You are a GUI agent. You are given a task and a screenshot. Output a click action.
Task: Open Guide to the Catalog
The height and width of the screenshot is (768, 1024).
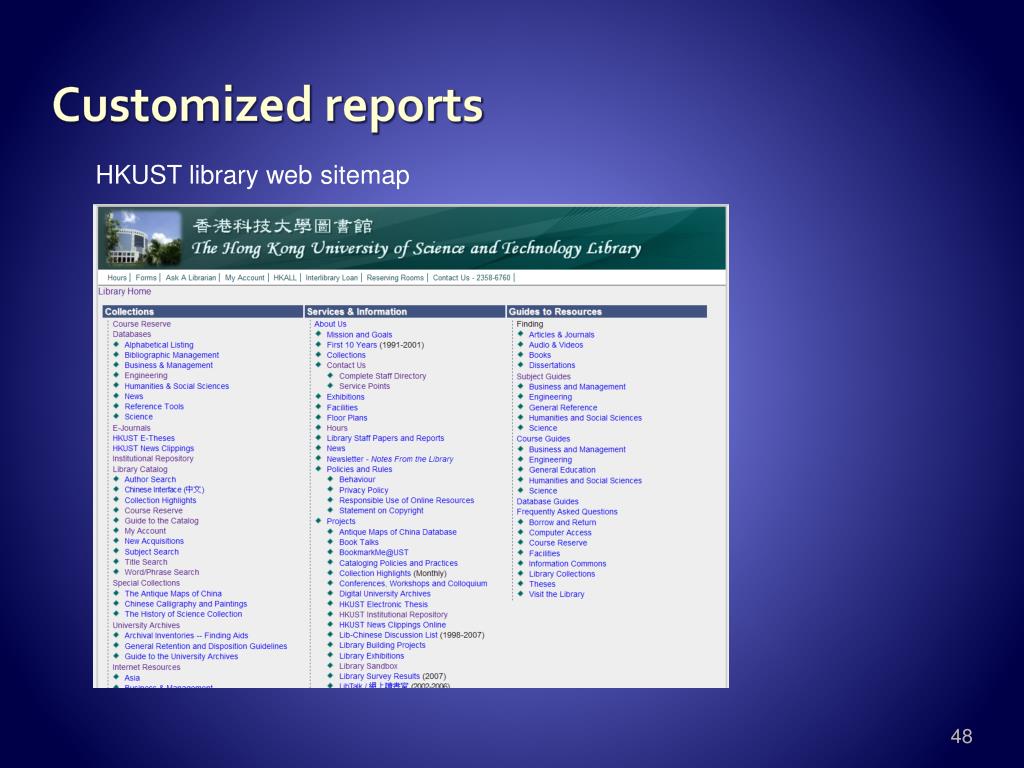click(x=161, y=520)
